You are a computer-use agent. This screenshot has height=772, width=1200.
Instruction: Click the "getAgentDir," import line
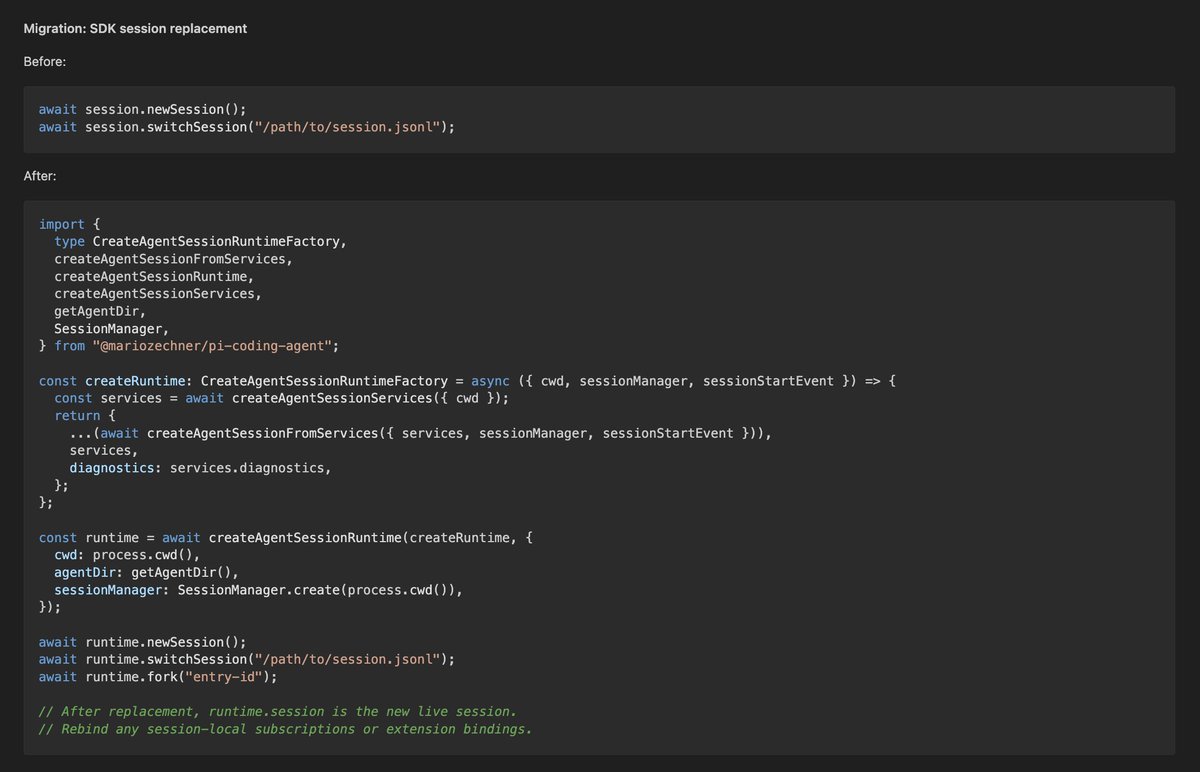[100, 311]
